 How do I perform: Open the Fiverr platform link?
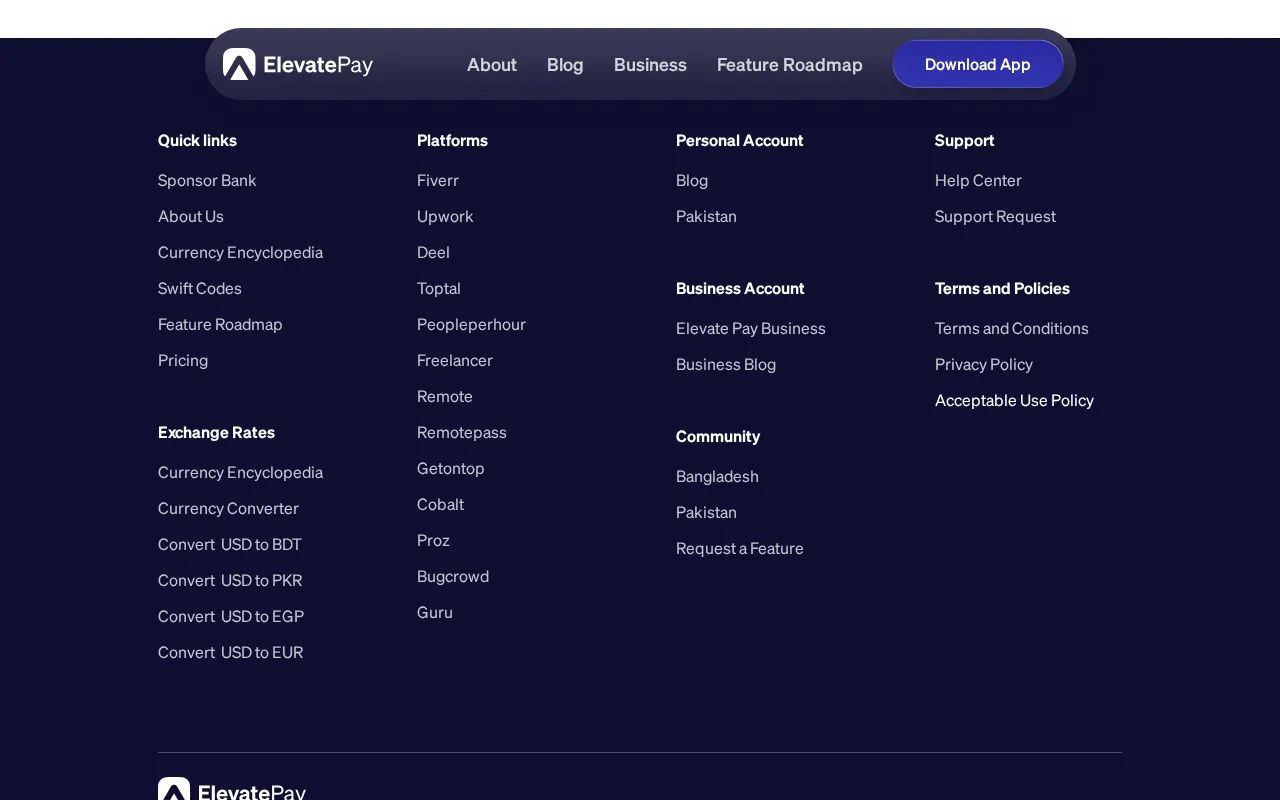[x=438, y=180]
